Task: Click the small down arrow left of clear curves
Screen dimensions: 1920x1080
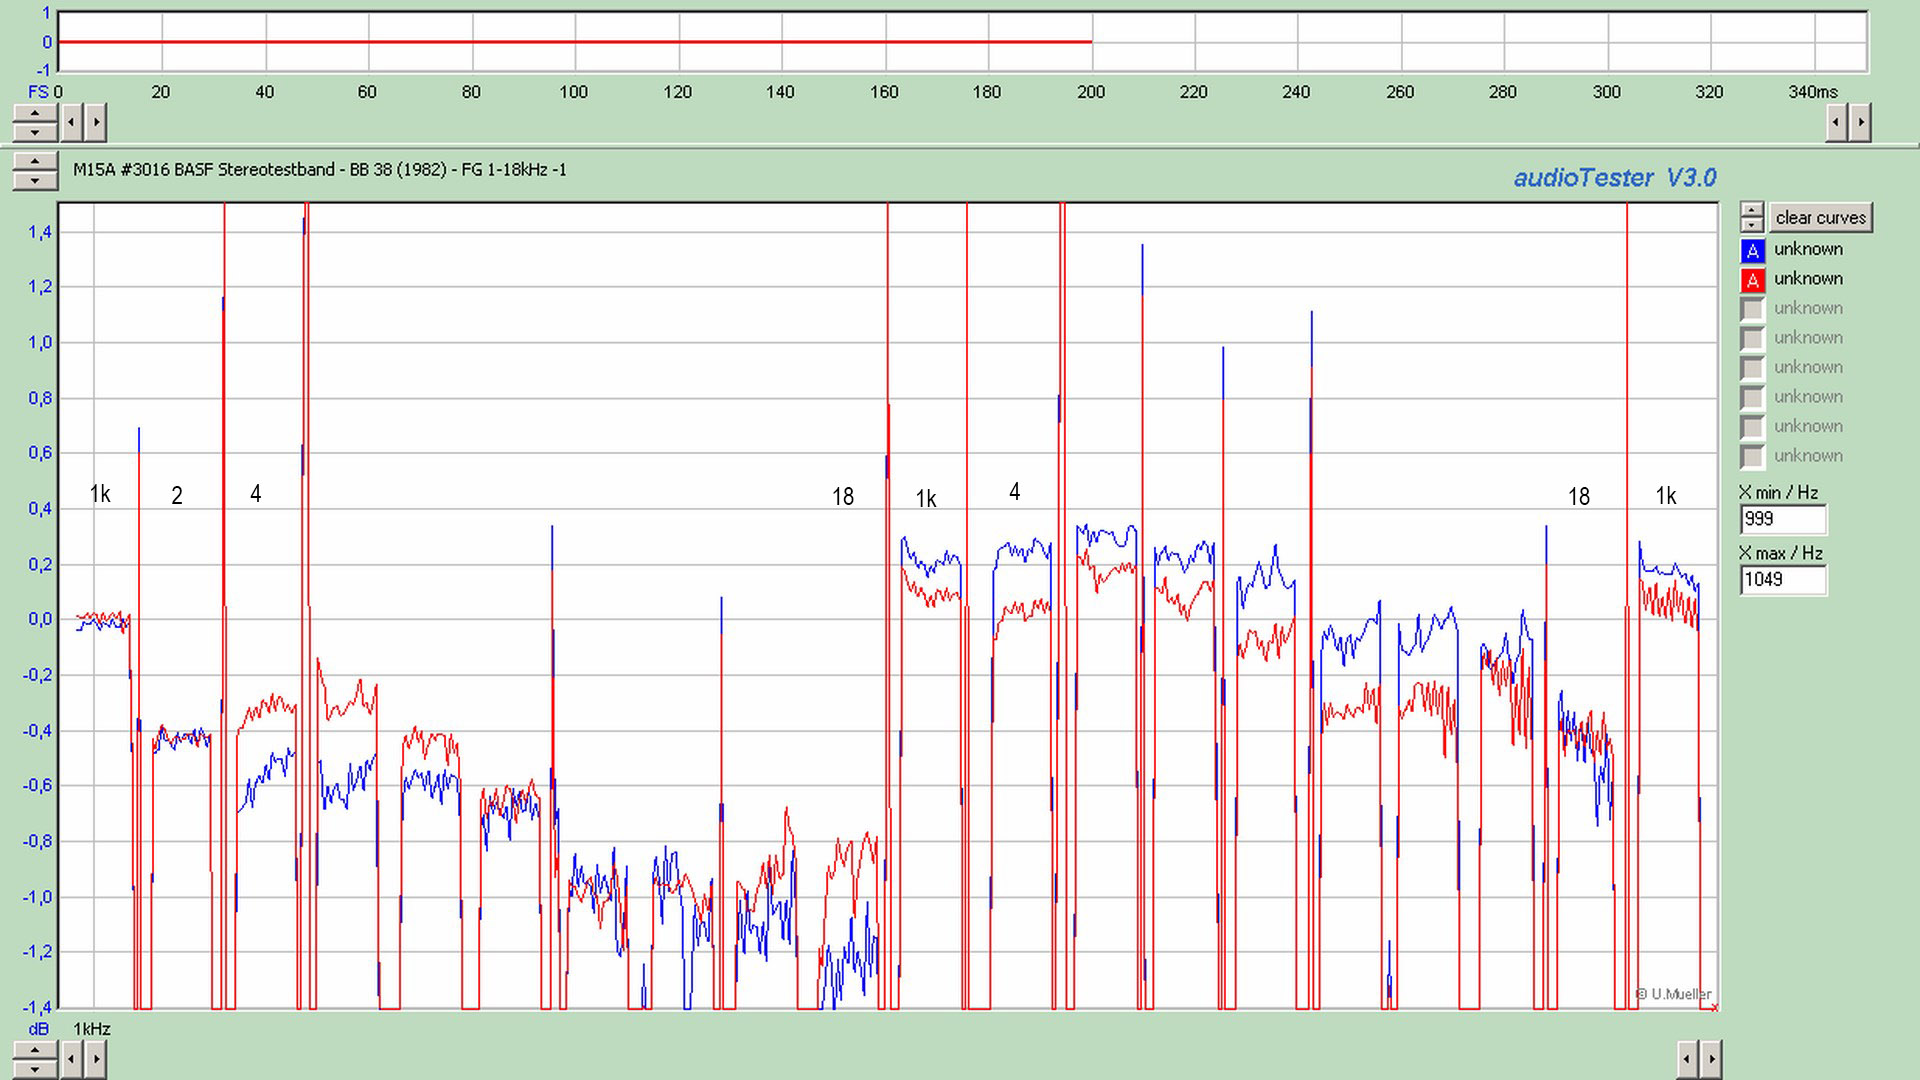Action: pyautogui.click(x=1752, y=224)
